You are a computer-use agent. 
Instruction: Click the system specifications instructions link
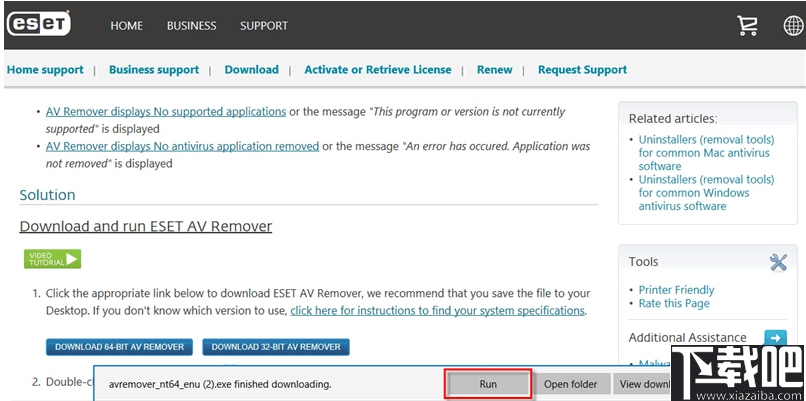(437, 311)
